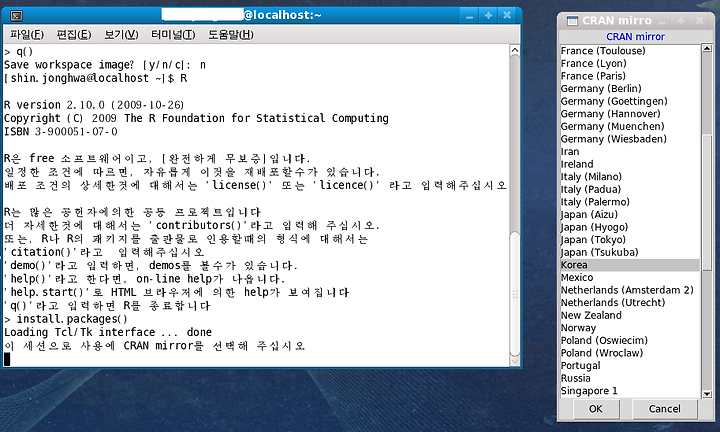Viewport: 720px width, 432px height.
Task: Select Netherlands (Amsterdam 2) mirror
Action: pos(630,290)
